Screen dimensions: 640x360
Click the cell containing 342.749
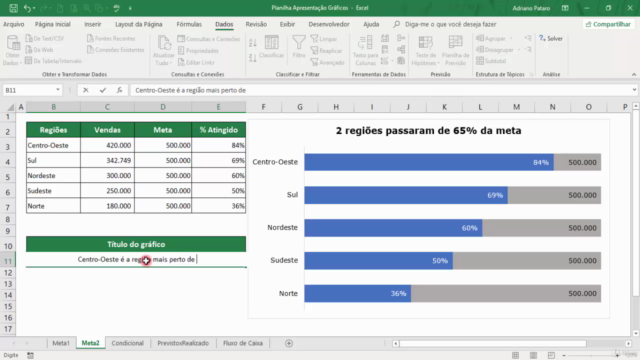(x=107, y=160)
